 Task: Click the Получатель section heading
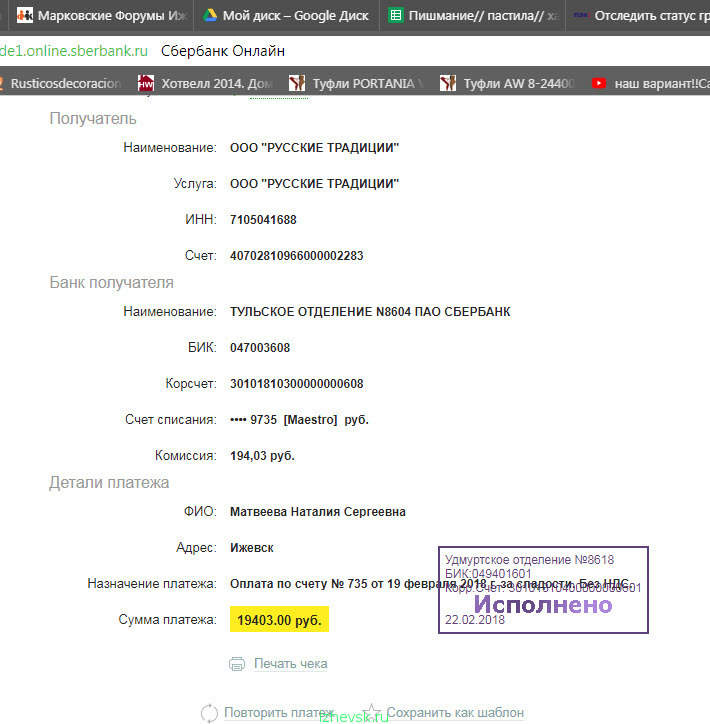pyautogui.click(x=93, y=119)
